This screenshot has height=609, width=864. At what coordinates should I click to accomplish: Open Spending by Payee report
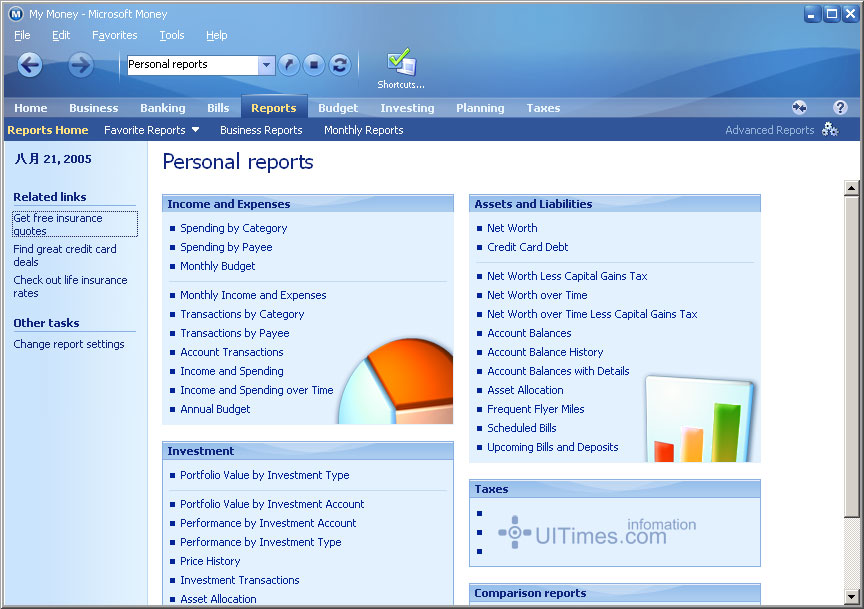click(226, 247)
